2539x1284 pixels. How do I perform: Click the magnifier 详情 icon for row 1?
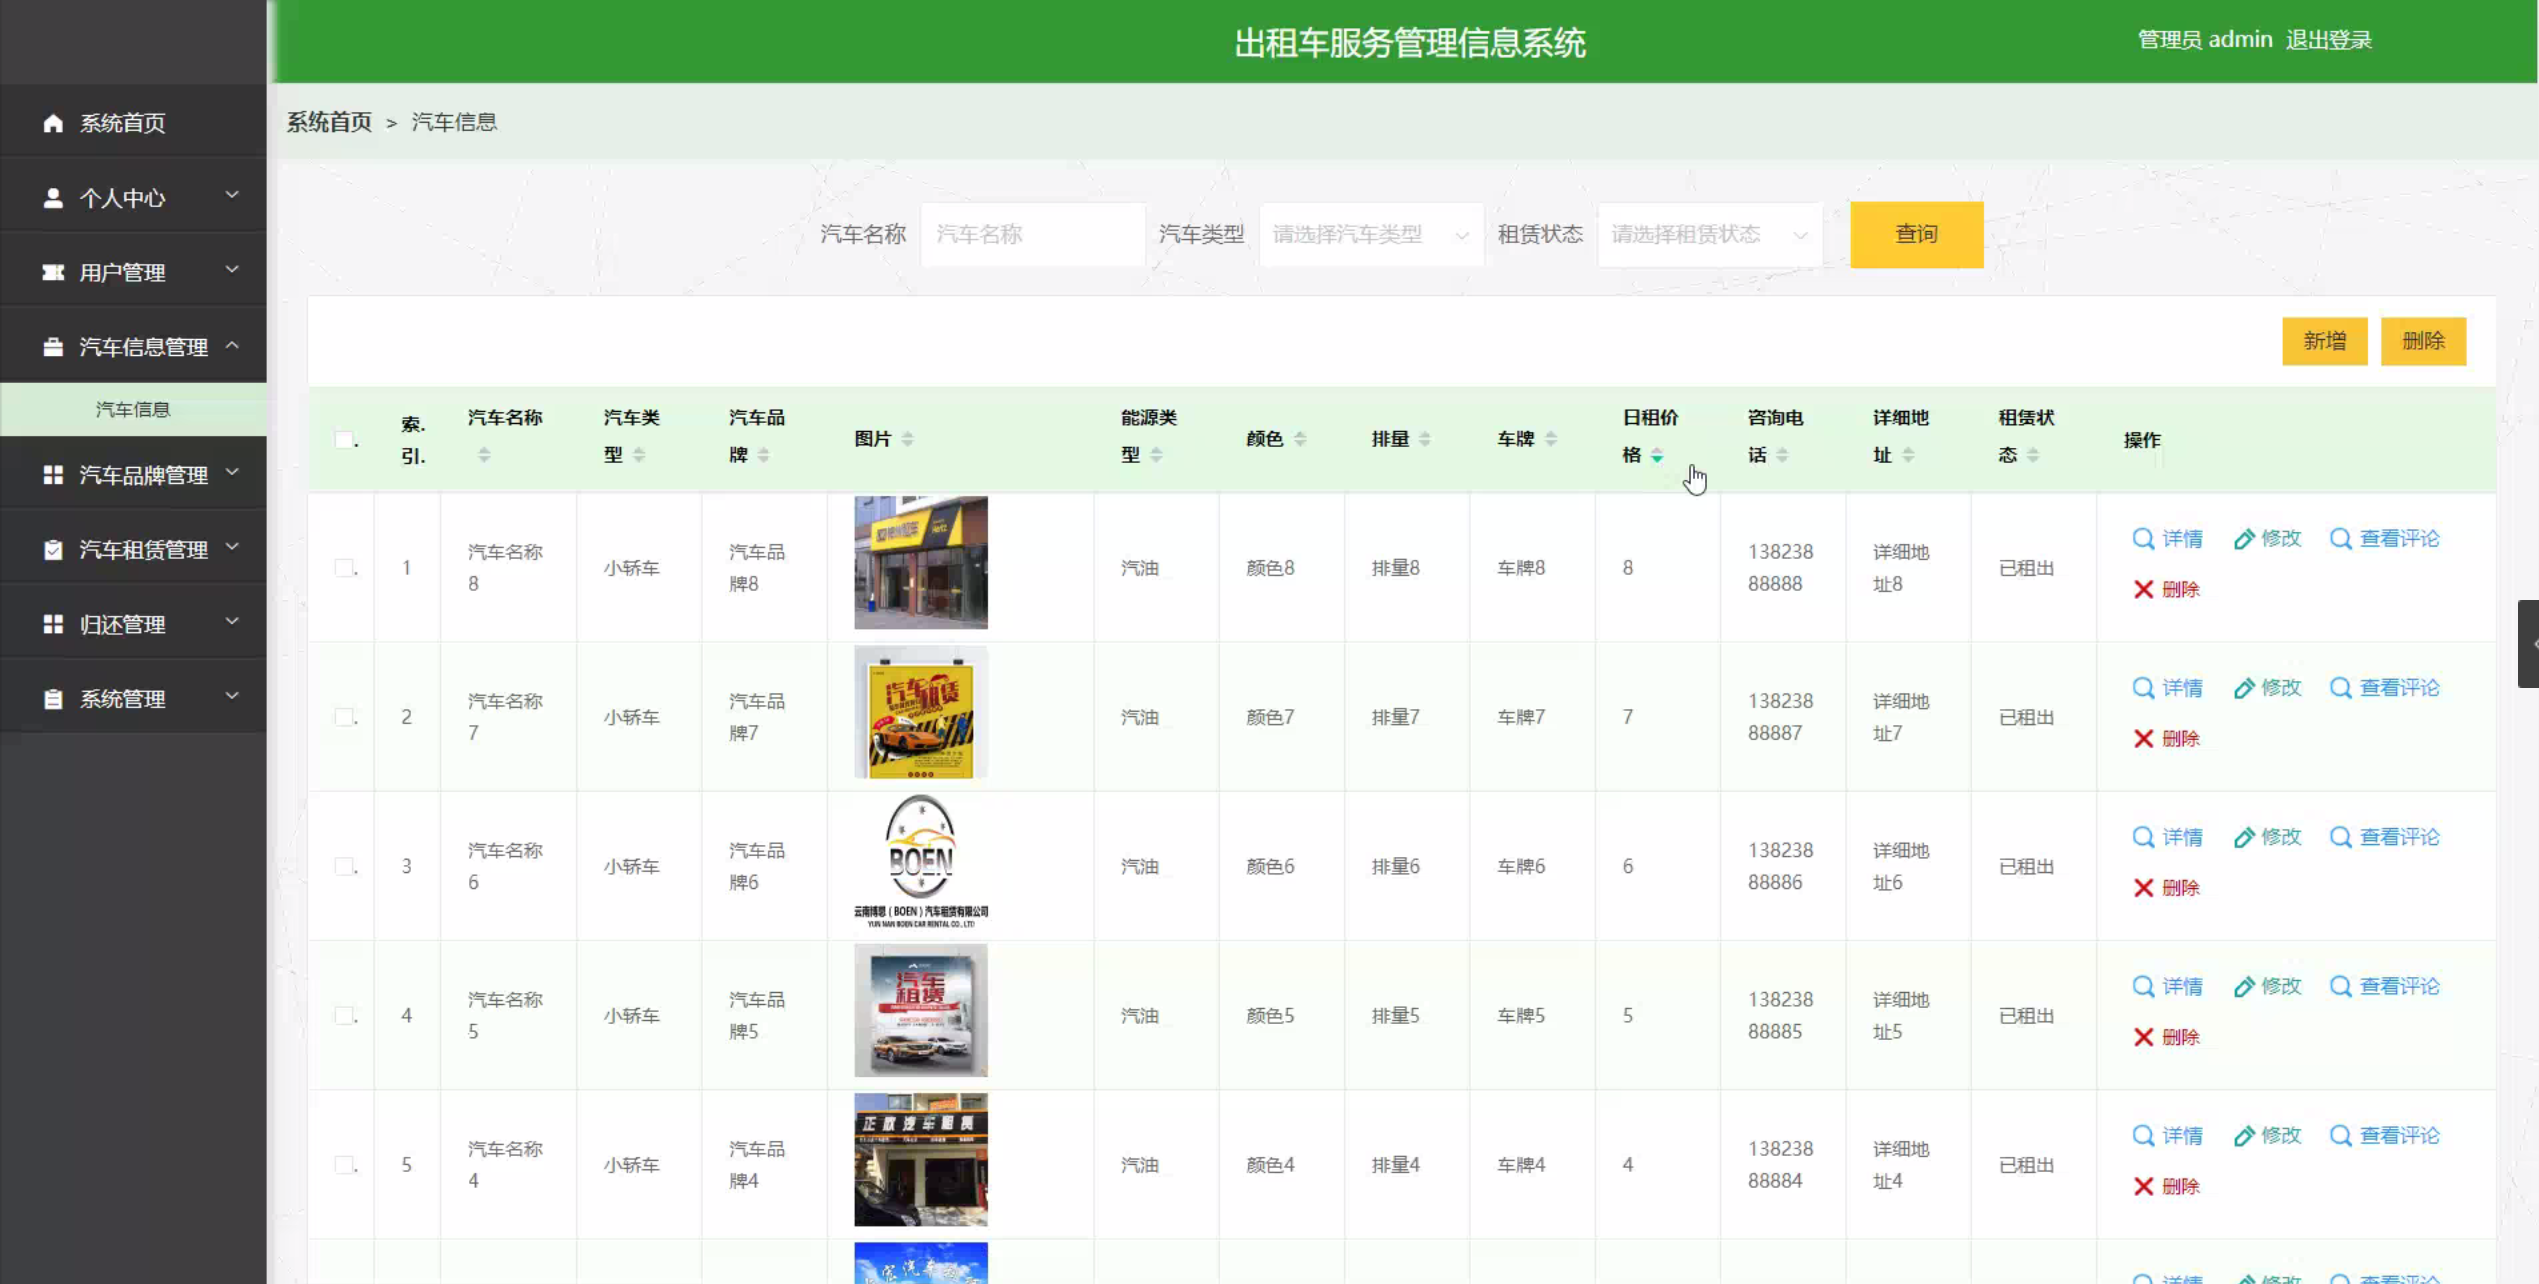tap(2142, 539)
